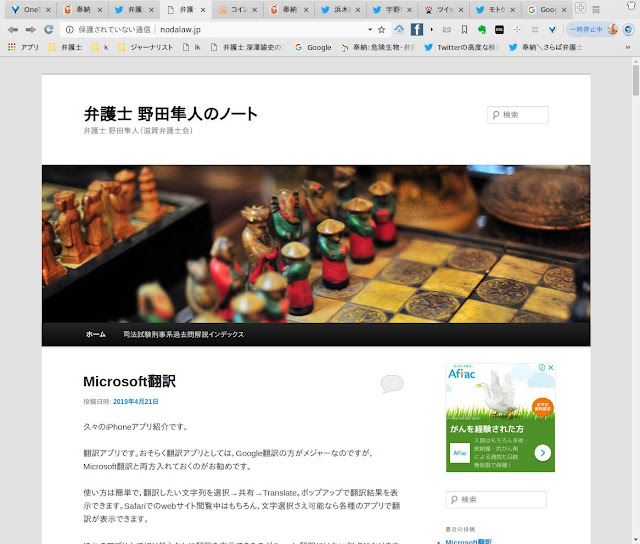
Task: Click the Aflac logo in ad banner
Action: [x=462, y=373]
